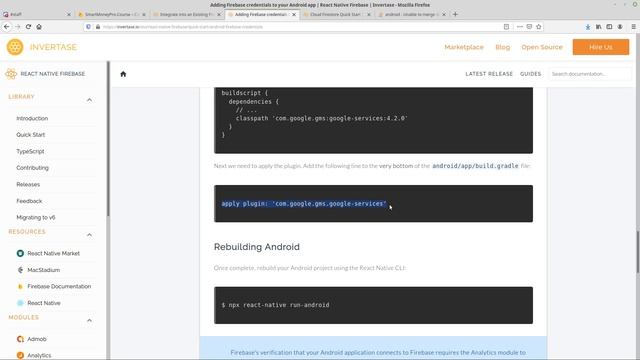640x360 pixels.
Task: Click the classpath google-services code line
Action: (321, 118)
